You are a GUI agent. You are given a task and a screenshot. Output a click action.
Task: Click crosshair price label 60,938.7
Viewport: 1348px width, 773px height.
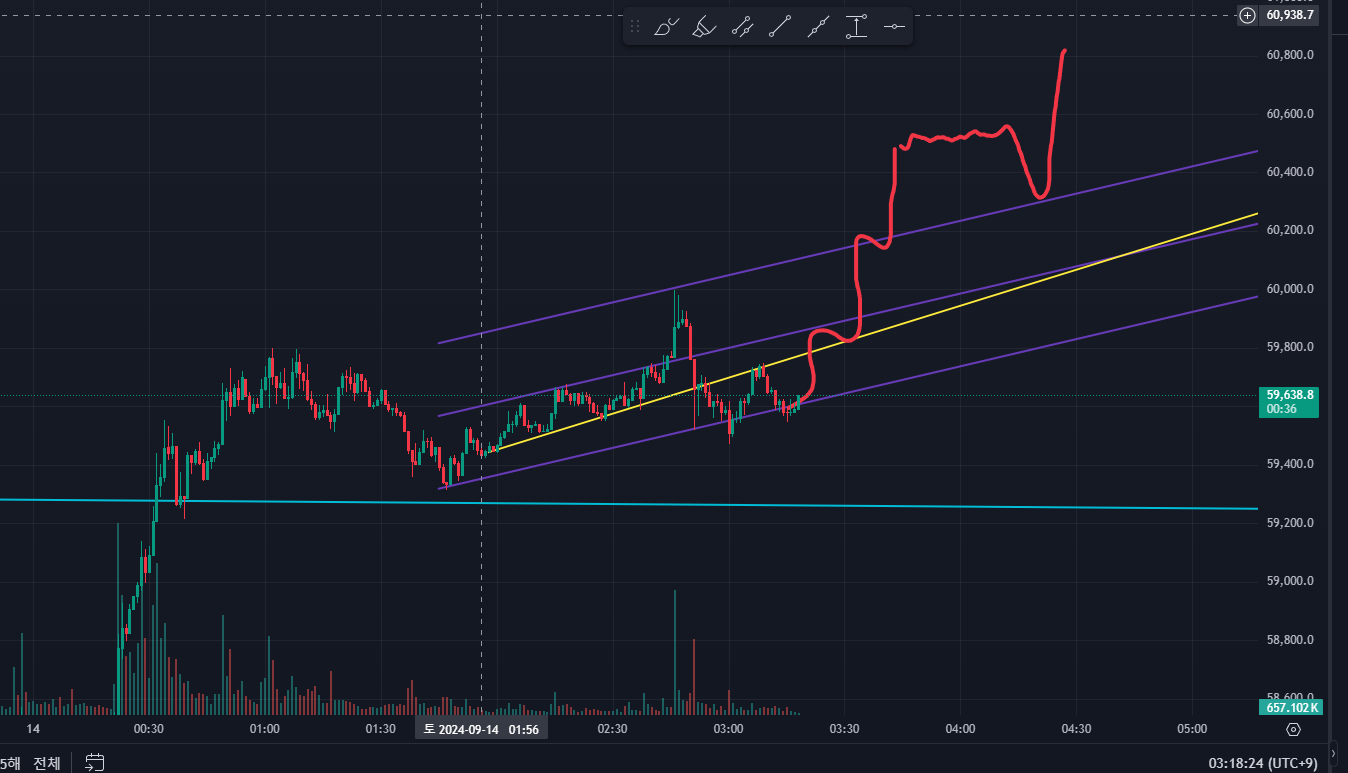tap(1292, 15)
